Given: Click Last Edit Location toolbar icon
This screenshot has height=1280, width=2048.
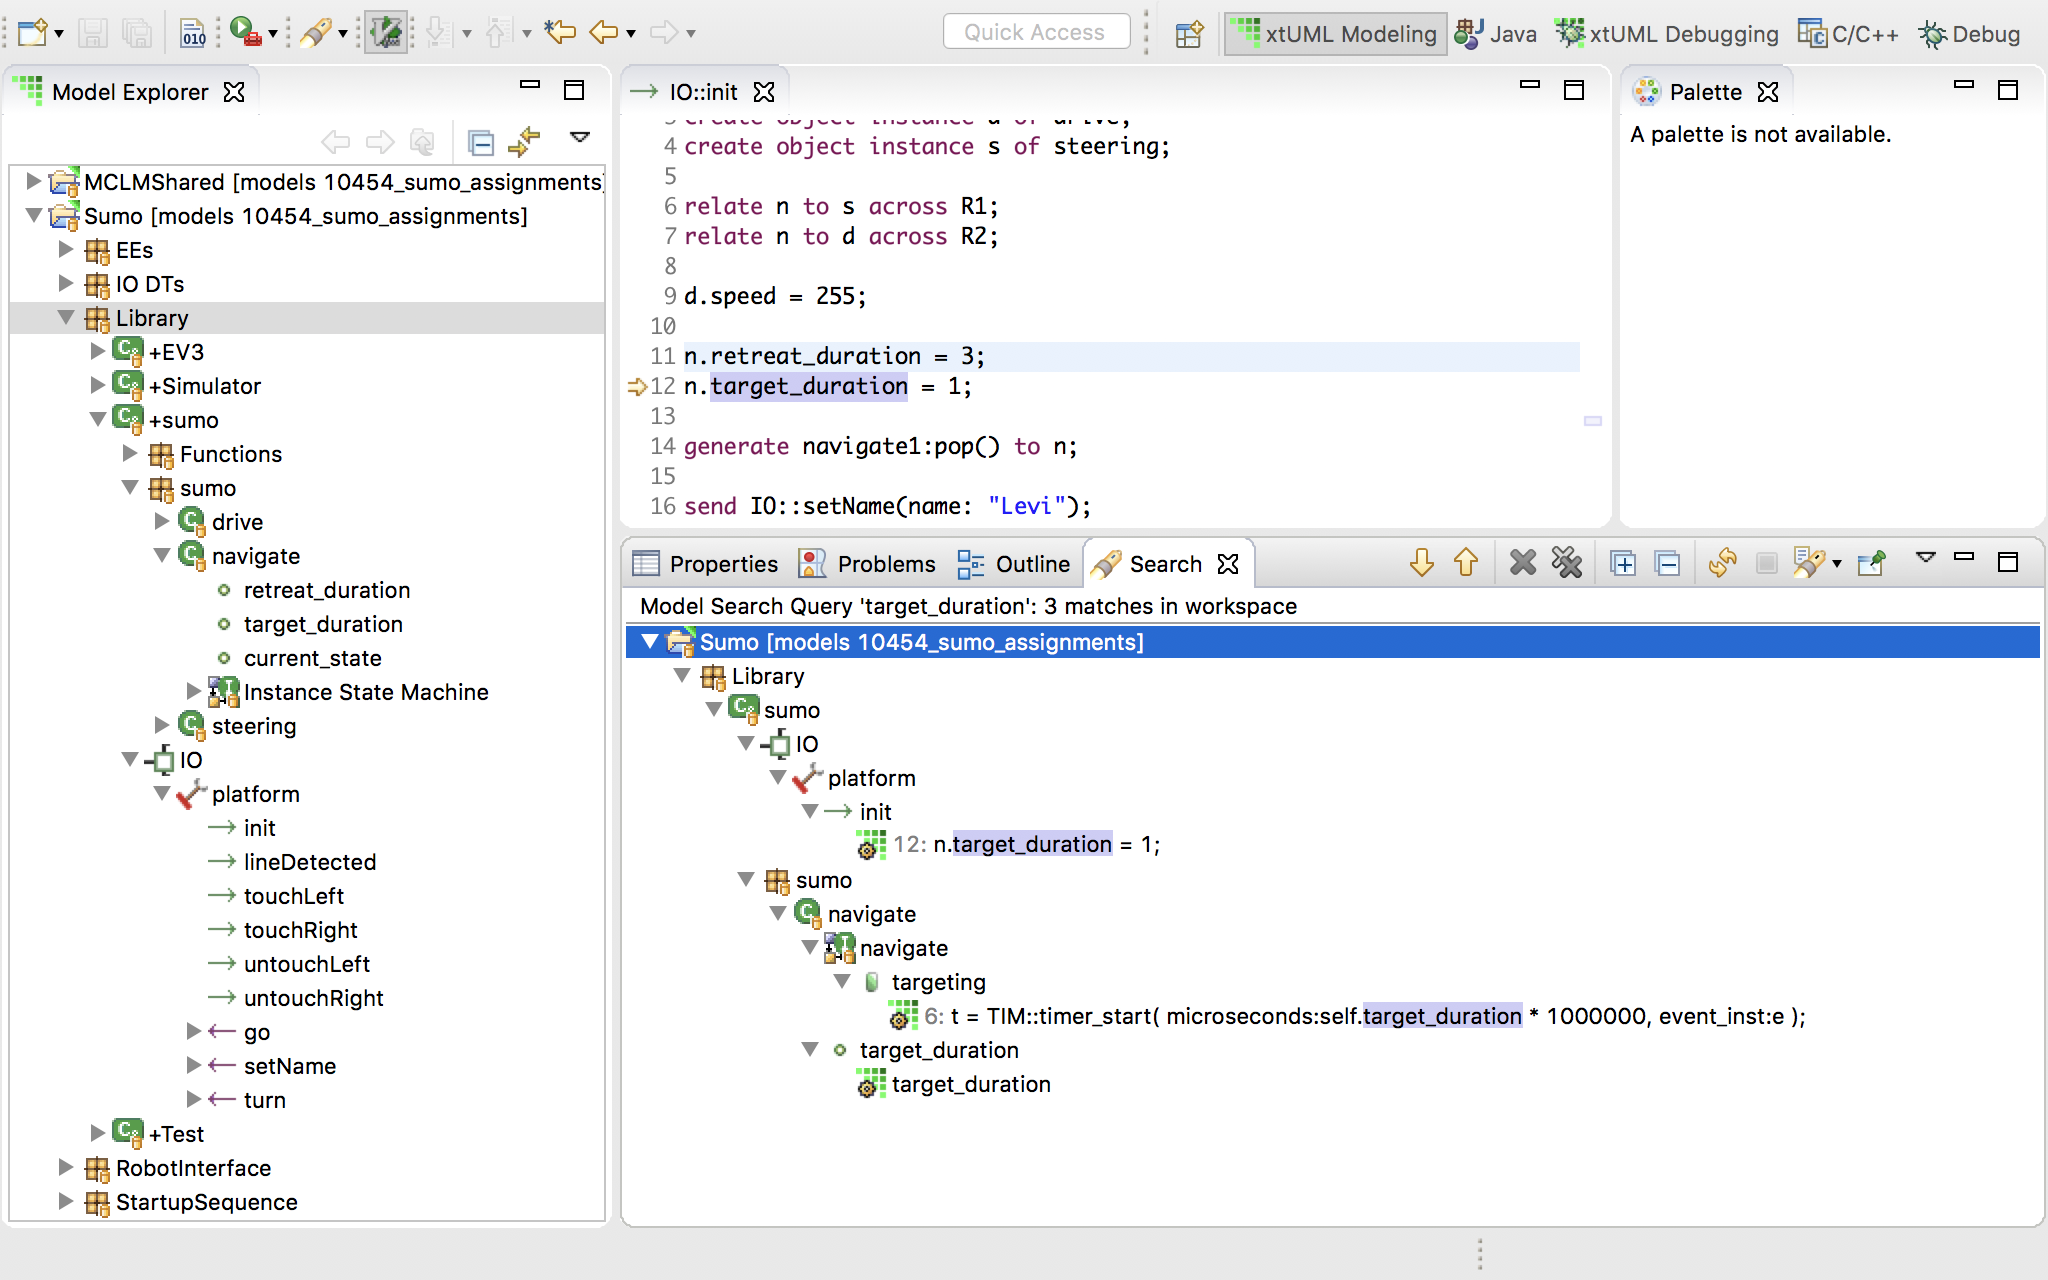Looking at the screenshot, I should click(560, 33).
